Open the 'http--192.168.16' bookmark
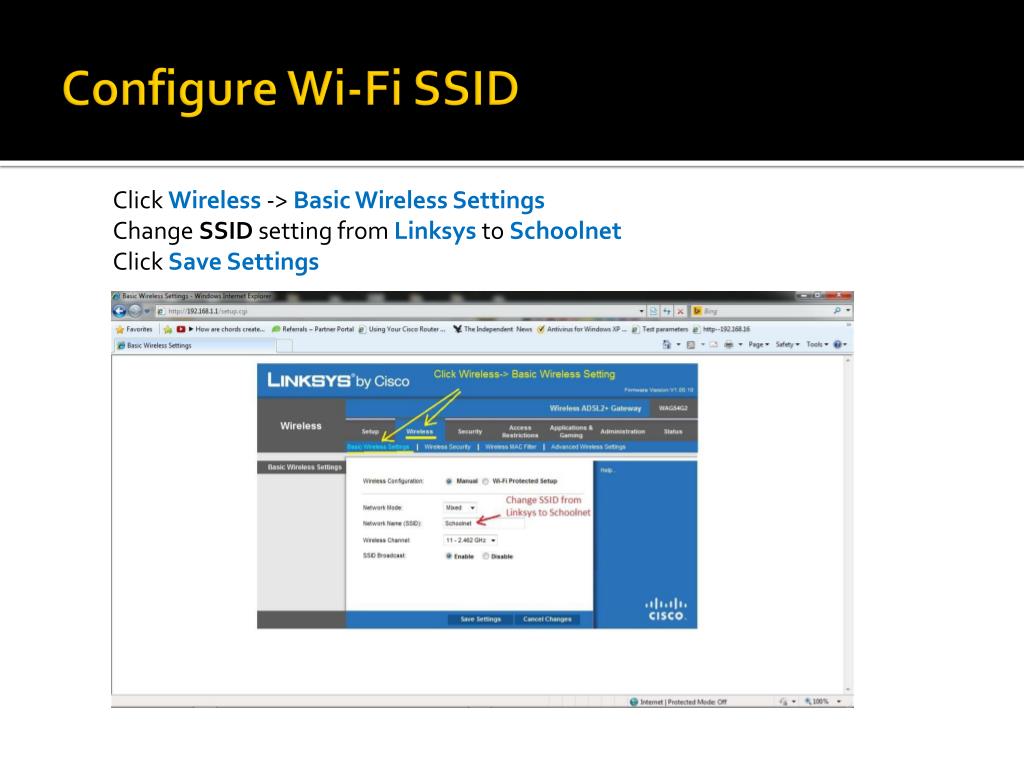1024x768 pixels. (721, 329)
